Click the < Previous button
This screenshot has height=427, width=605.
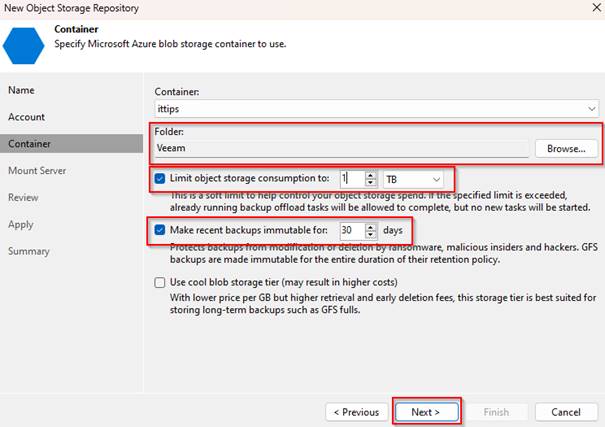(357, 412)
